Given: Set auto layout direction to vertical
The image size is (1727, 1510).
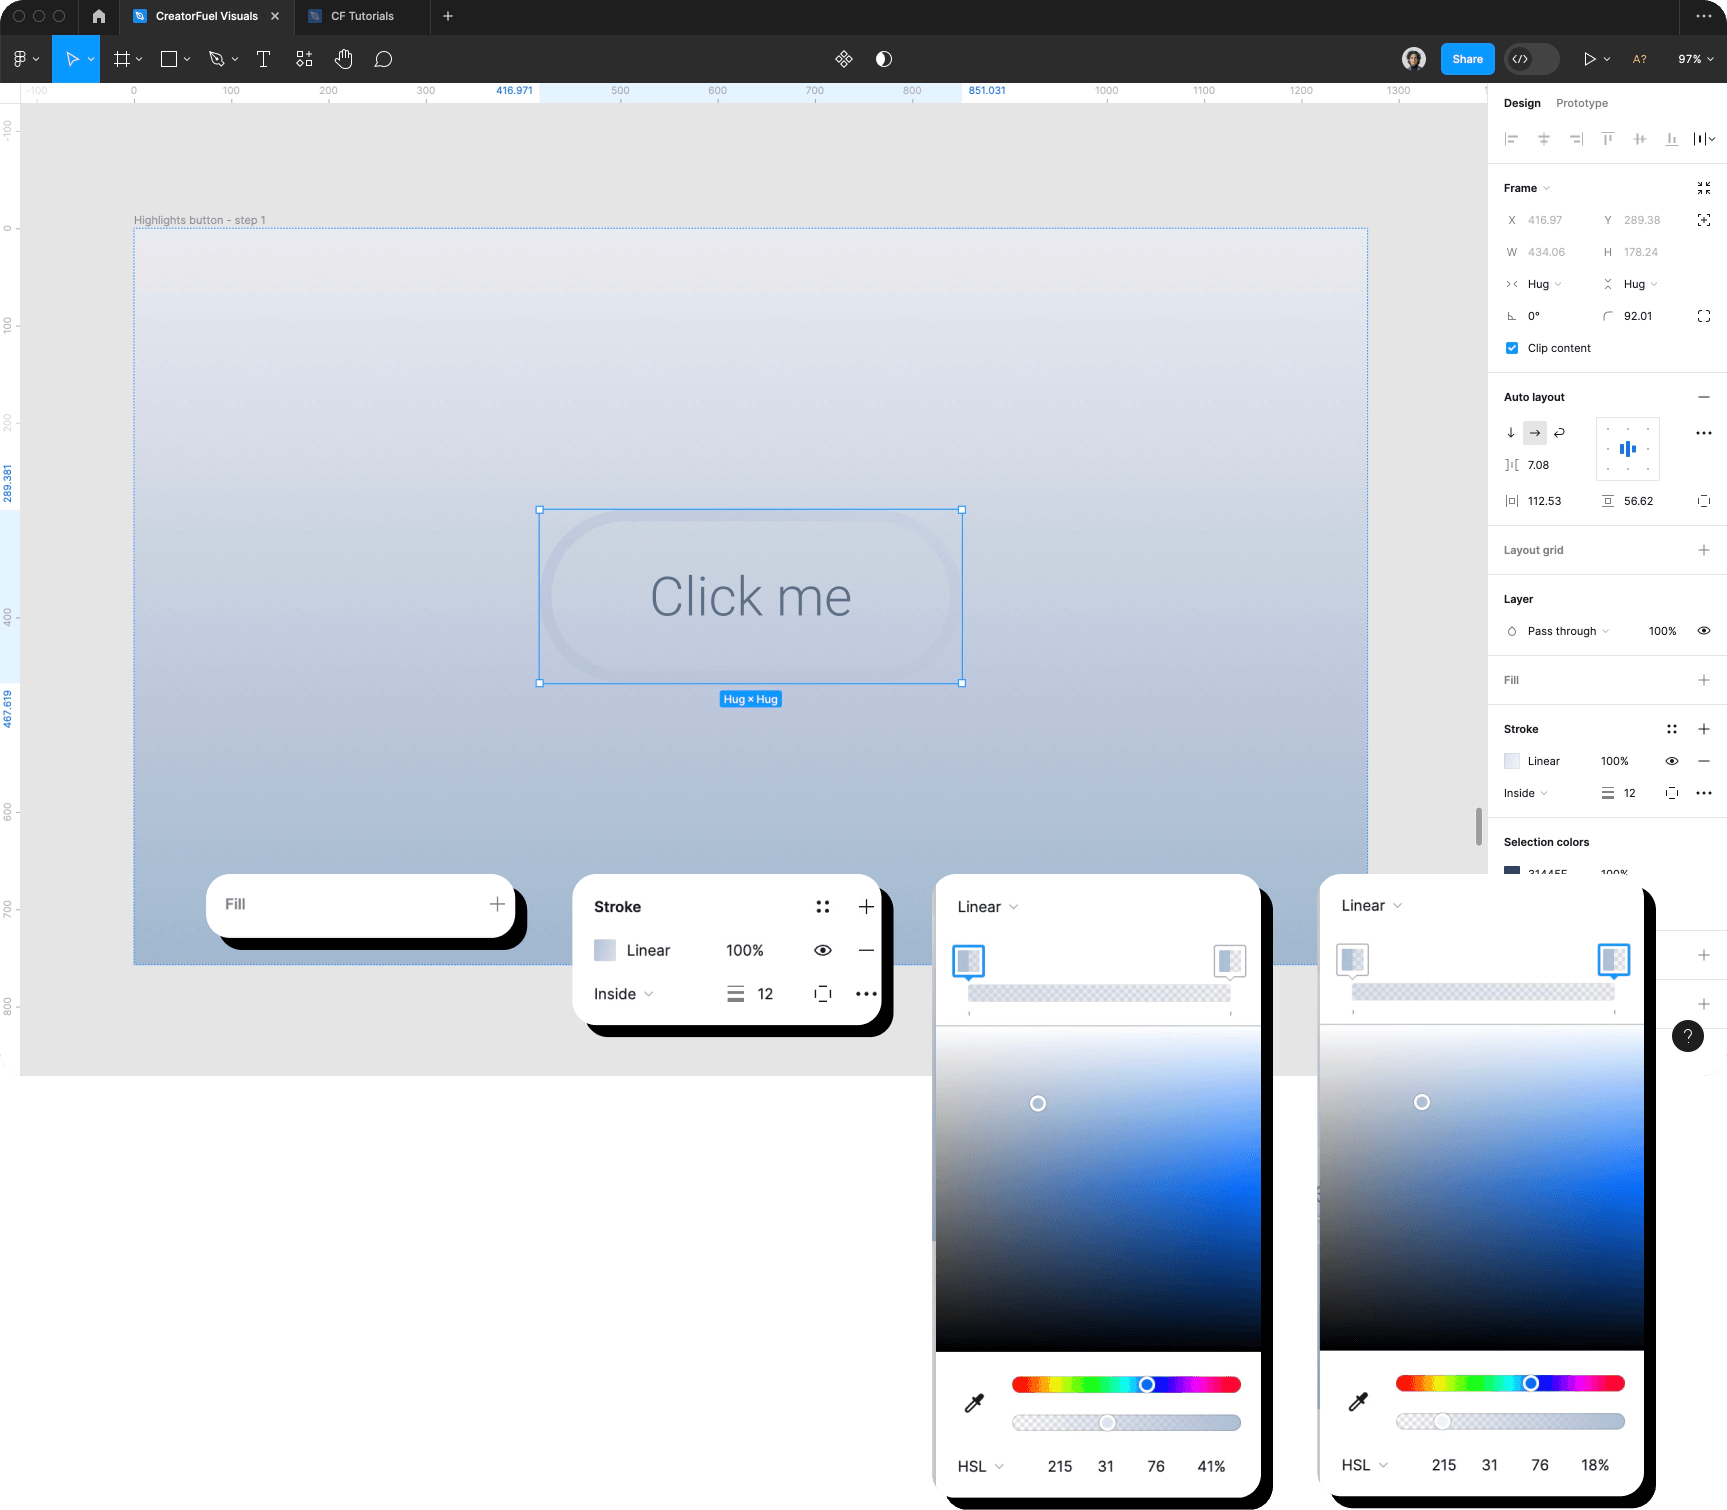Looking at the screenshot, I should tap(1511, 432).
